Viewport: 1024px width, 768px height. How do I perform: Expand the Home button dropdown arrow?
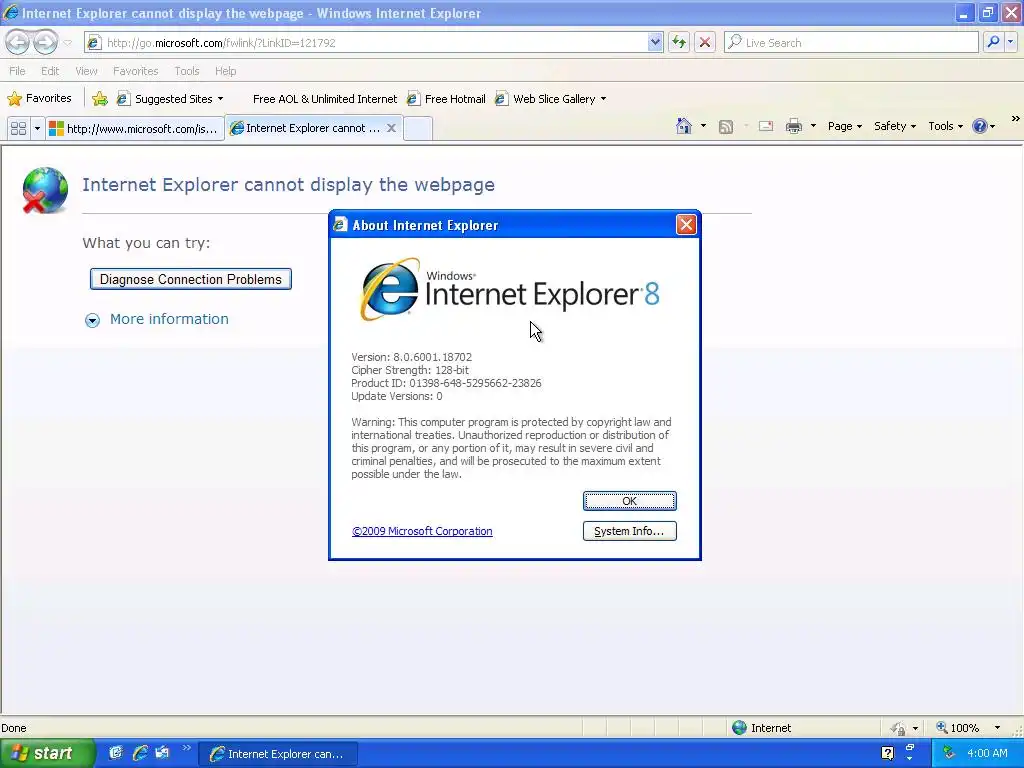coord(703,126)
